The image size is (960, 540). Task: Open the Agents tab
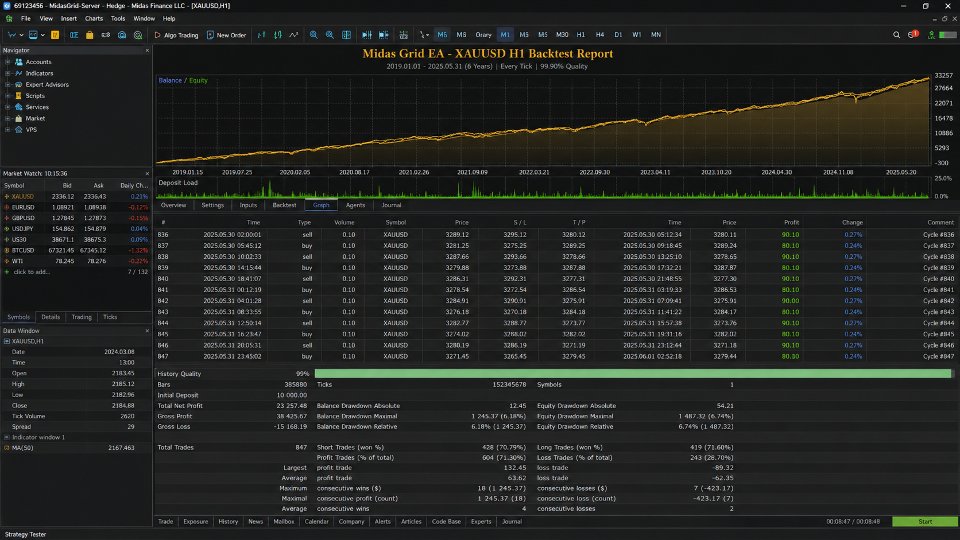[355, 205]
